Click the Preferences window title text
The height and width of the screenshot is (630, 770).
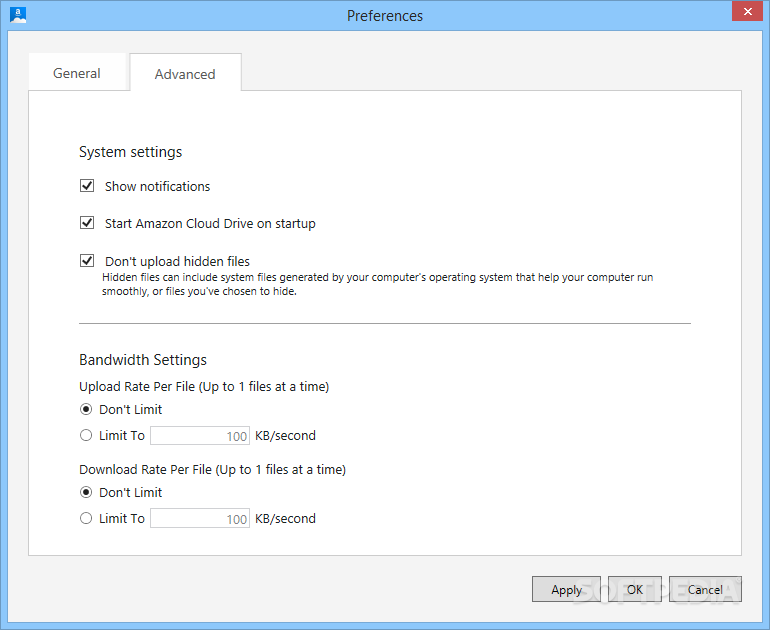pos(385,16)
